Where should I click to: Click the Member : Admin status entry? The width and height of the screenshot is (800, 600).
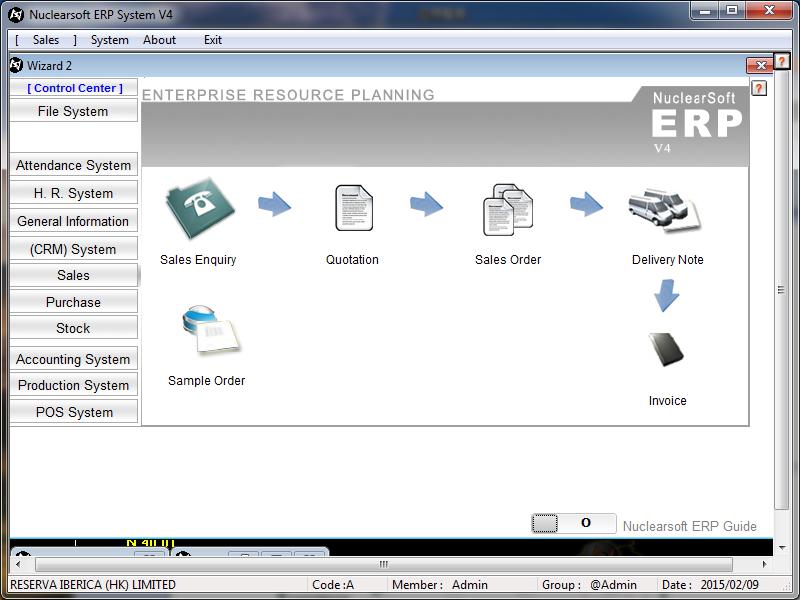pos(440,585)
